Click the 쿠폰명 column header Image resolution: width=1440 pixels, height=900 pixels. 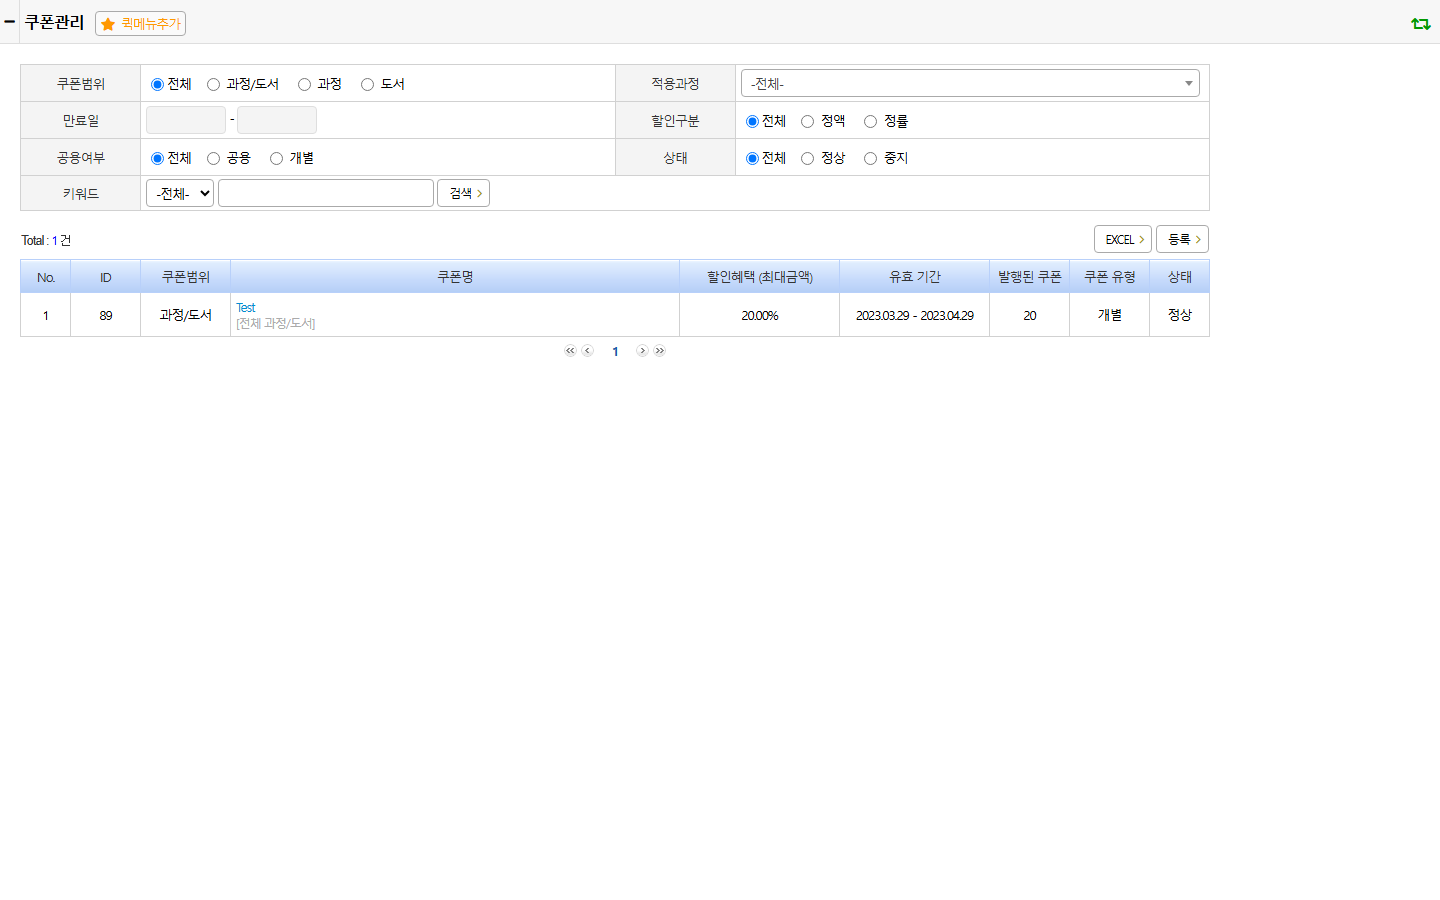click(455, 277)
